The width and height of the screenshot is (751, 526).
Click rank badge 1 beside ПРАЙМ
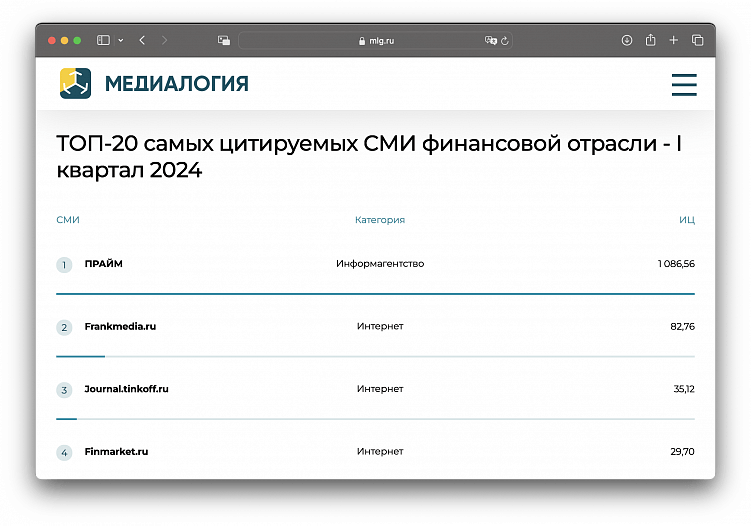pos(64,265)
